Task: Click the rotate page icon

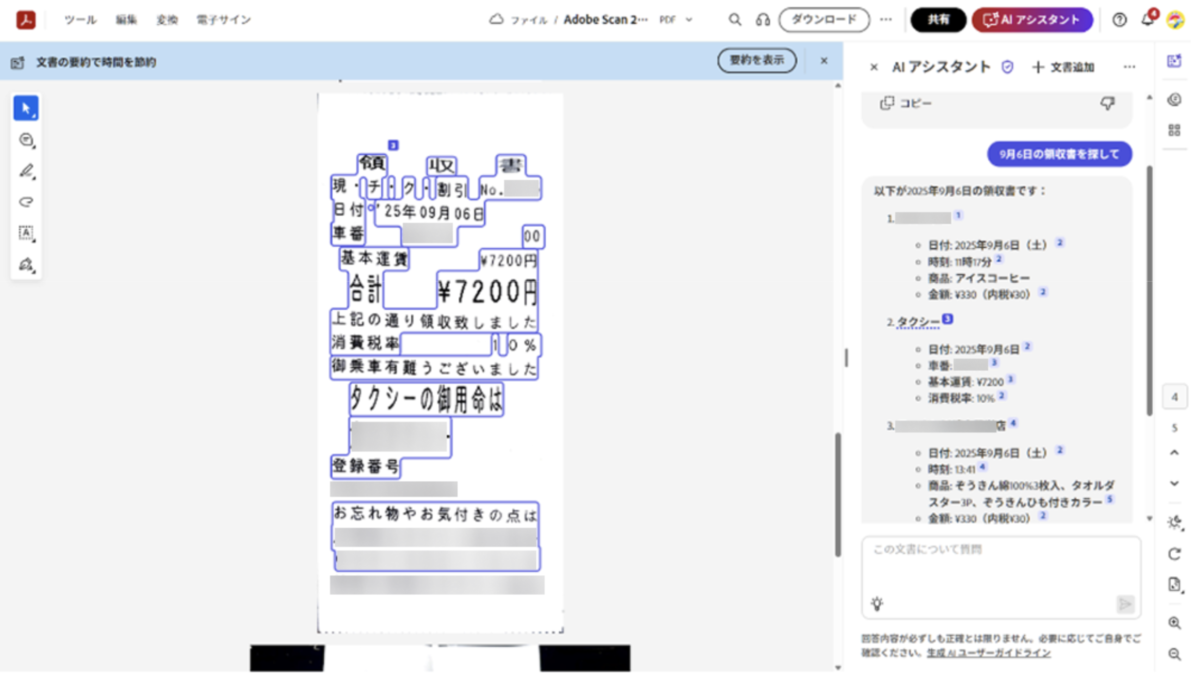Action: (1175, 553)
